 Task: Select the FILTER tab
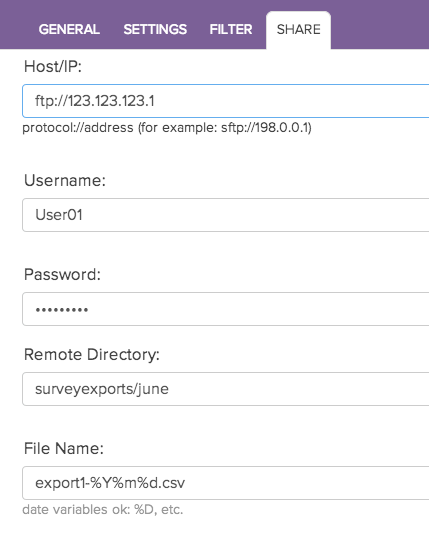[231, 29]
